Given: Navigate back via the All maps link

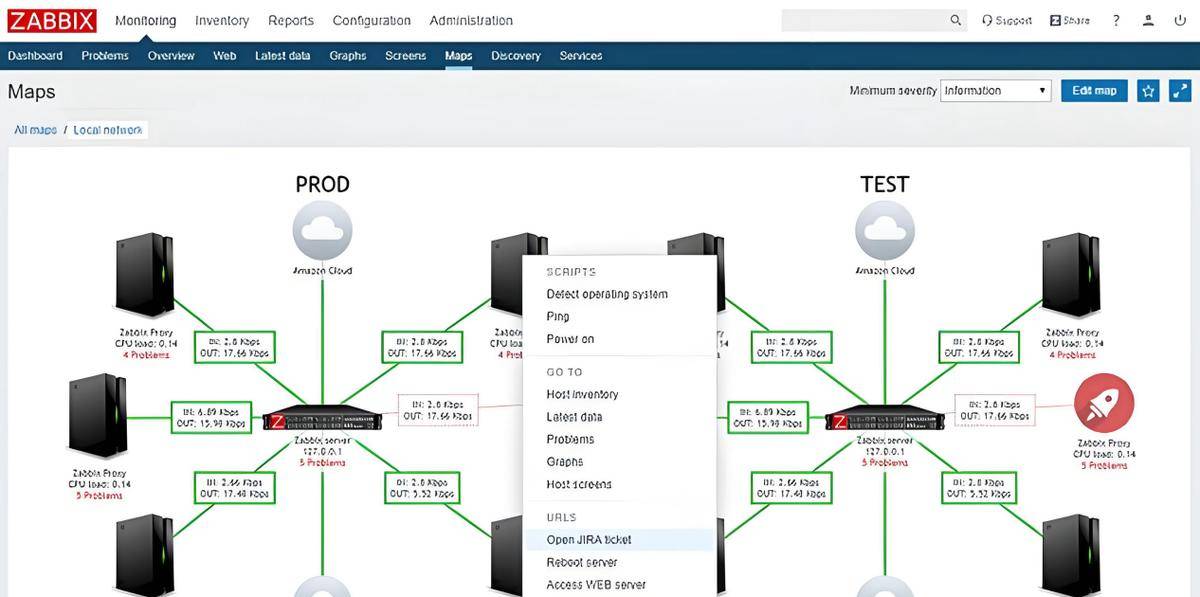Looking at the screenshot, I should click(x=33, y=129).
